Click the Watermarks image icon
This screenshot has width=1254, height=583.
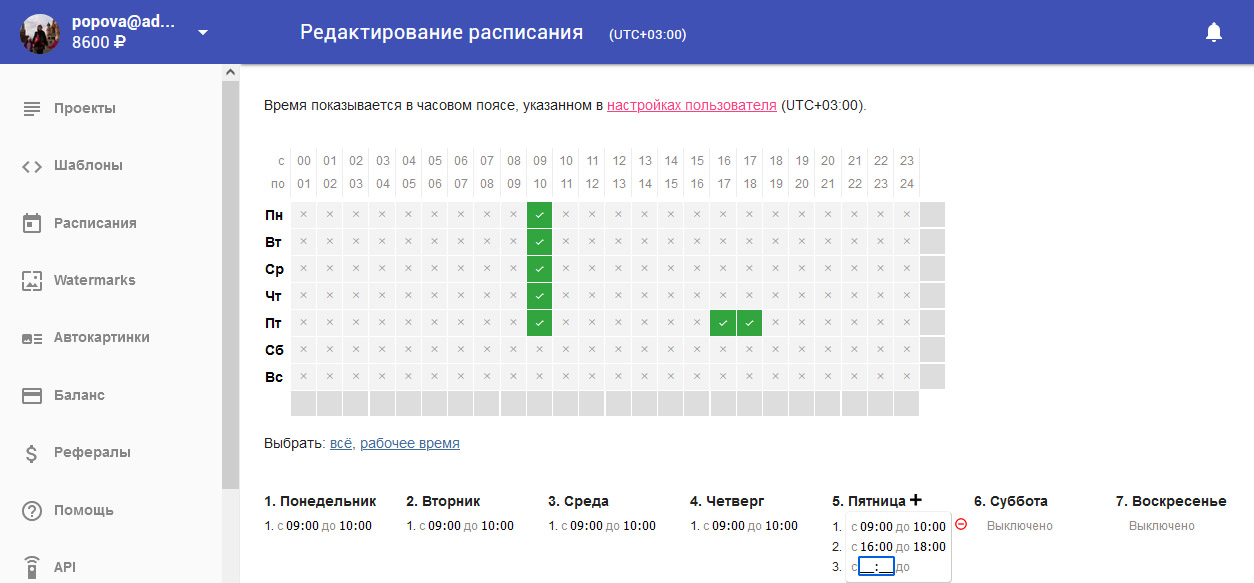[x=32, y=281]
